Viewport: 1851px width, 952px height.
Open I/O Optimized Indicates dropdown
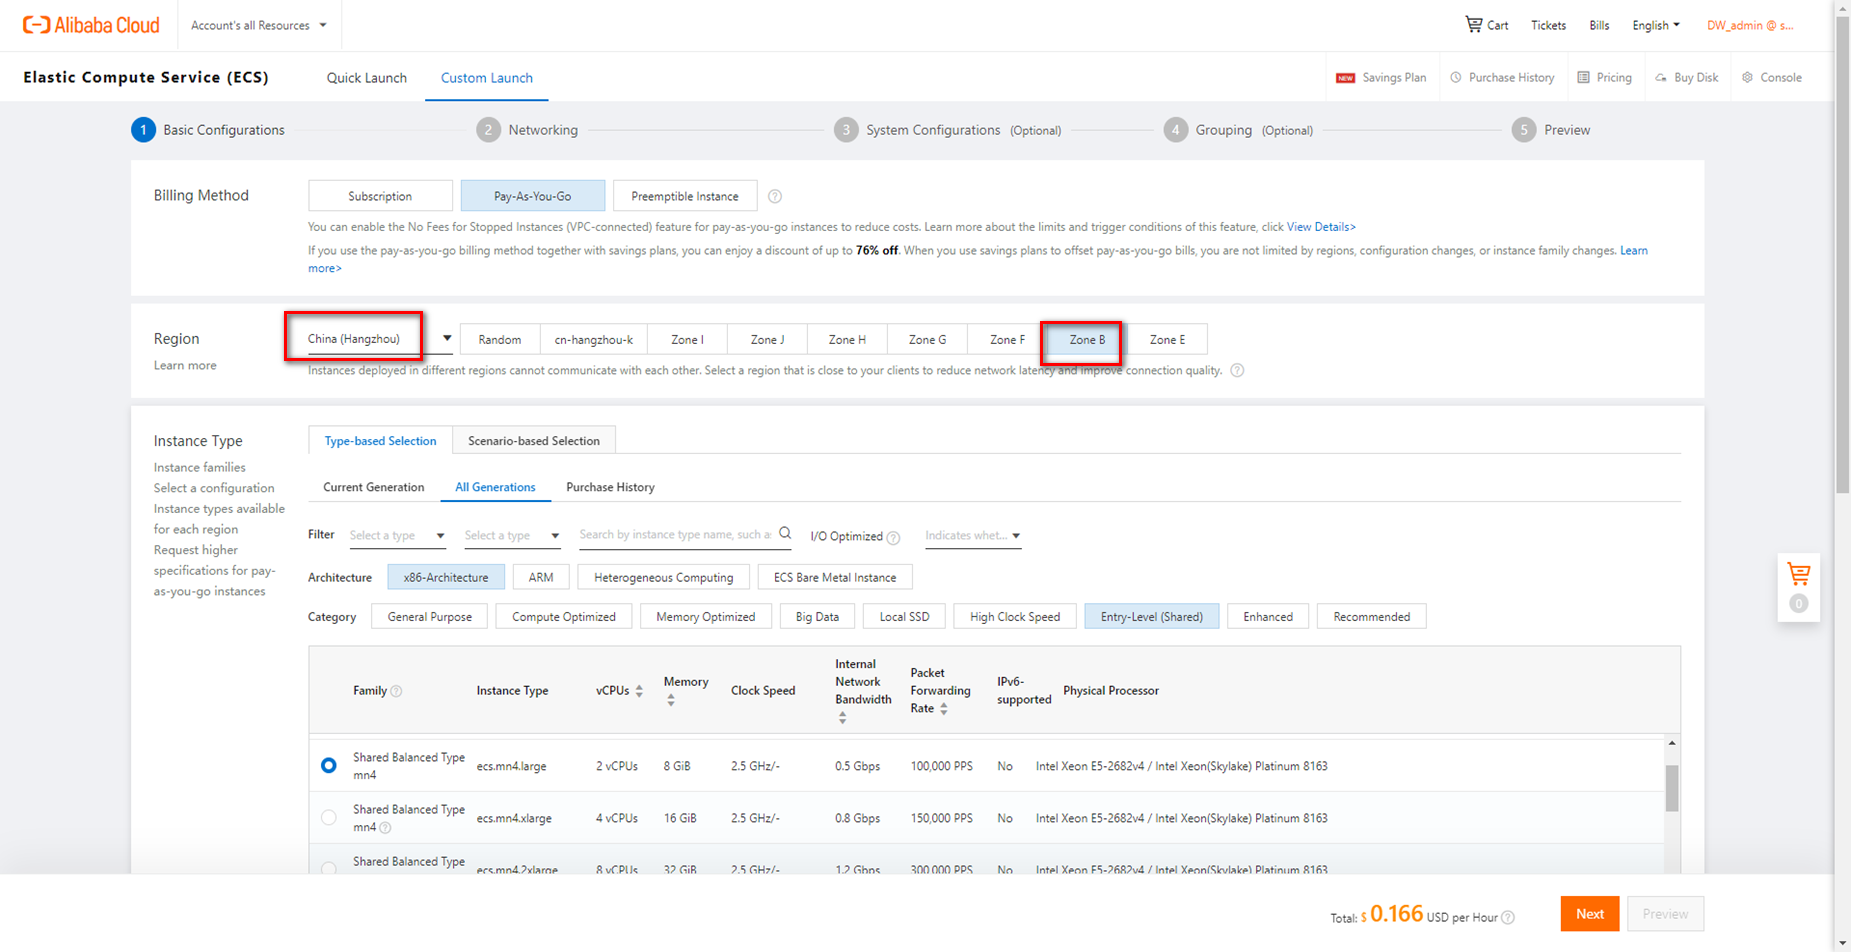pyautogui.click(x=973, y=536)
